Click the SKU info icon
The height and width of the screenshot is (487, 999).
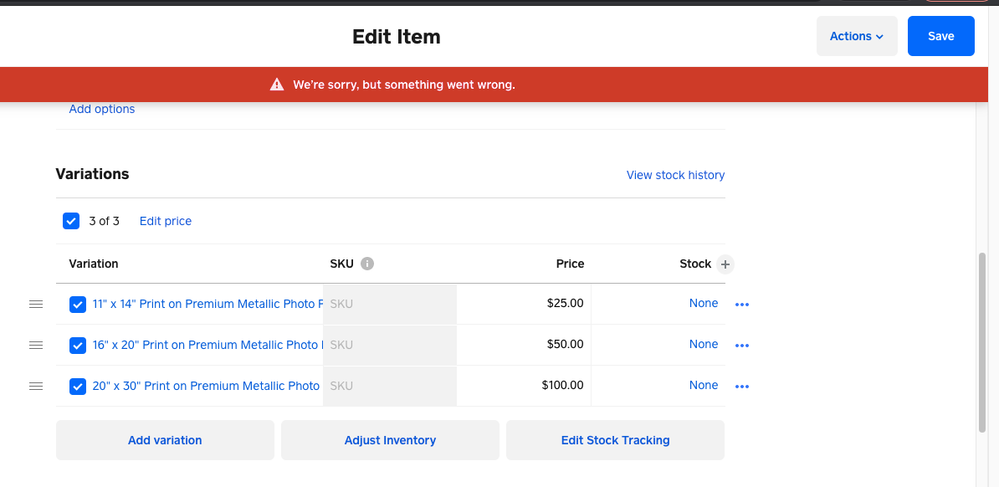[367, 264]
